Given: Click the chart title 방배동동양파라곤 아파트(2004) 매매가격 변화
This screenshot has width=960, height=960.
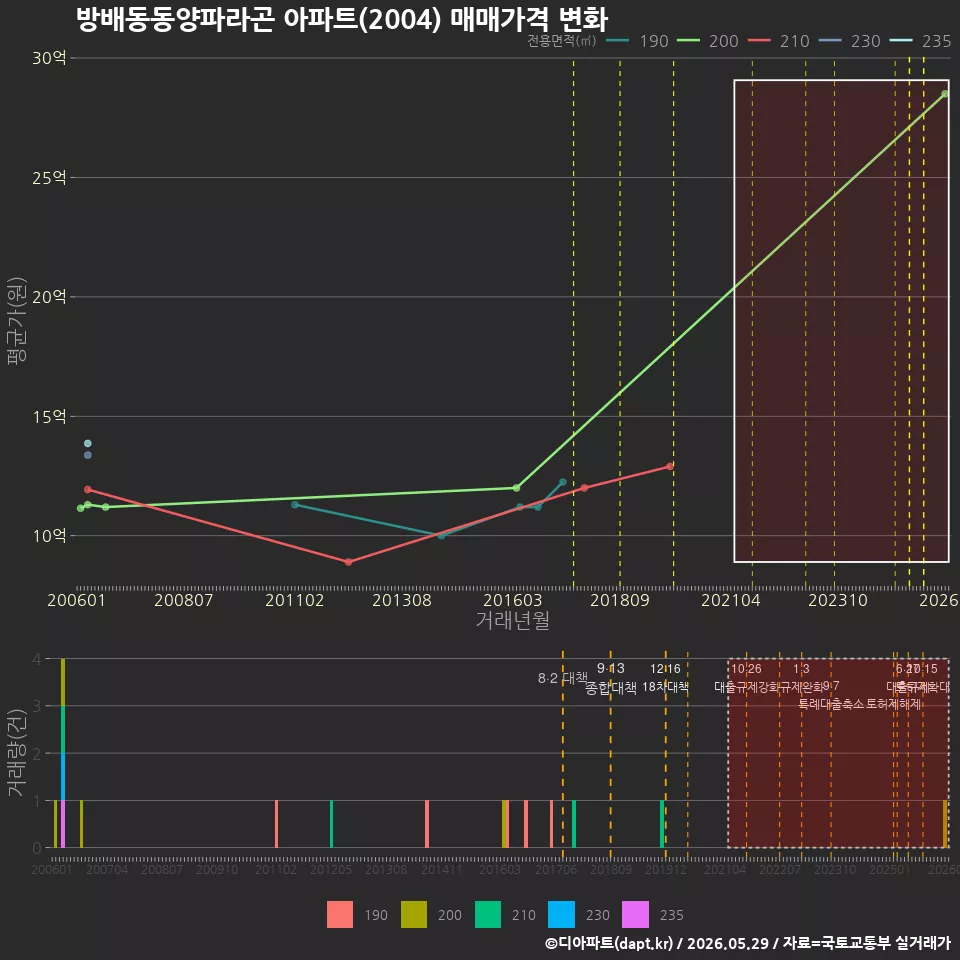Looking at the screenshot, I should pos(342,19).
